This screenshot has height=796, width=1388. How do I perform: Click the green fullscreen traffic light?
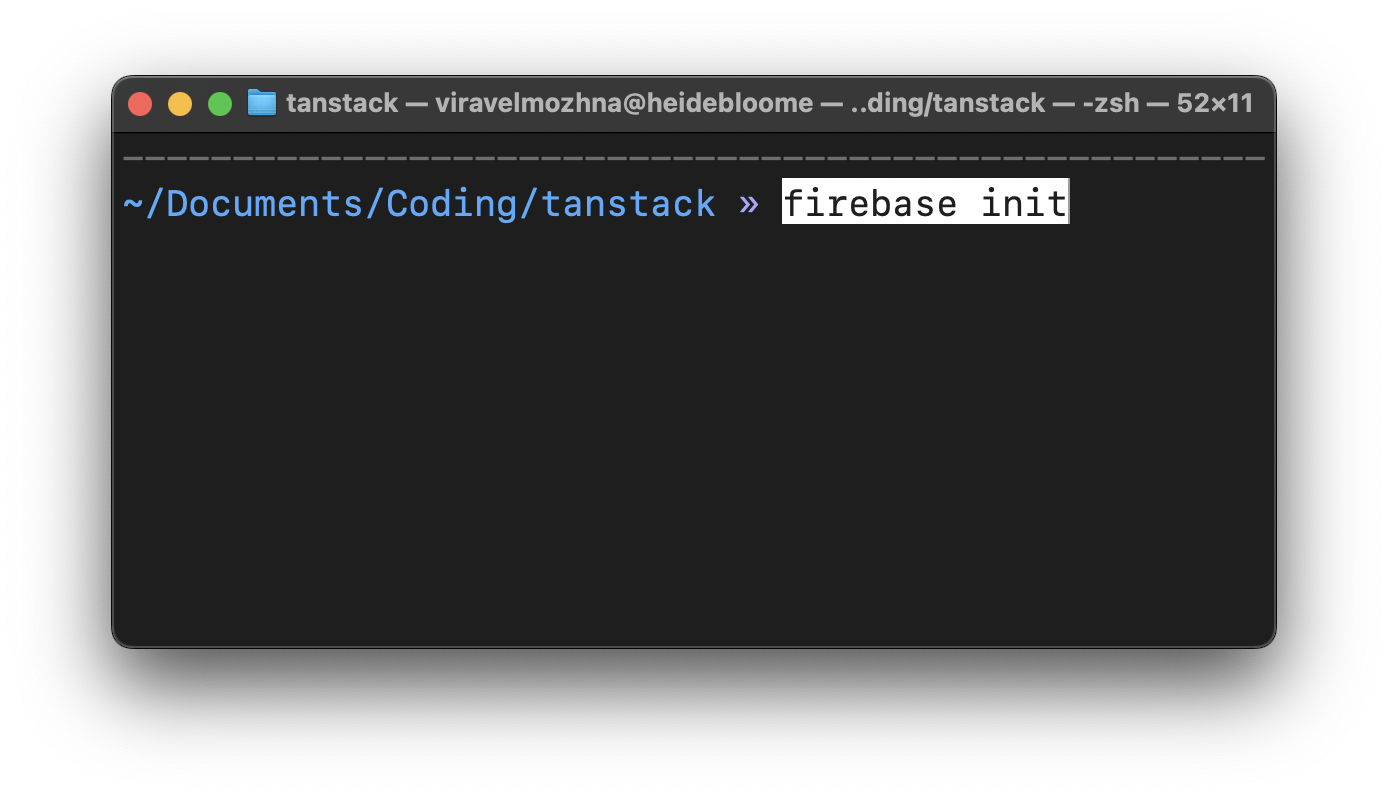point(219,103)
